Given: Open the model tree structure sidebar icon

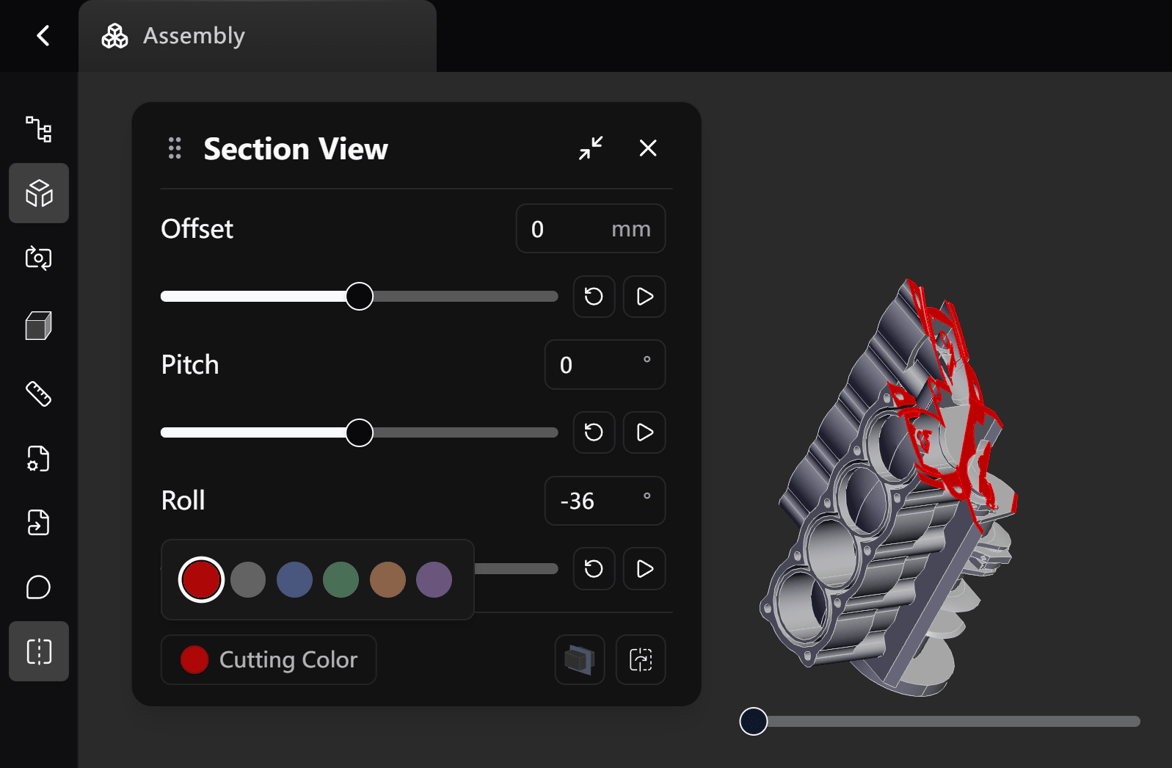Looking at the screenshot, I should pos(39,129).
